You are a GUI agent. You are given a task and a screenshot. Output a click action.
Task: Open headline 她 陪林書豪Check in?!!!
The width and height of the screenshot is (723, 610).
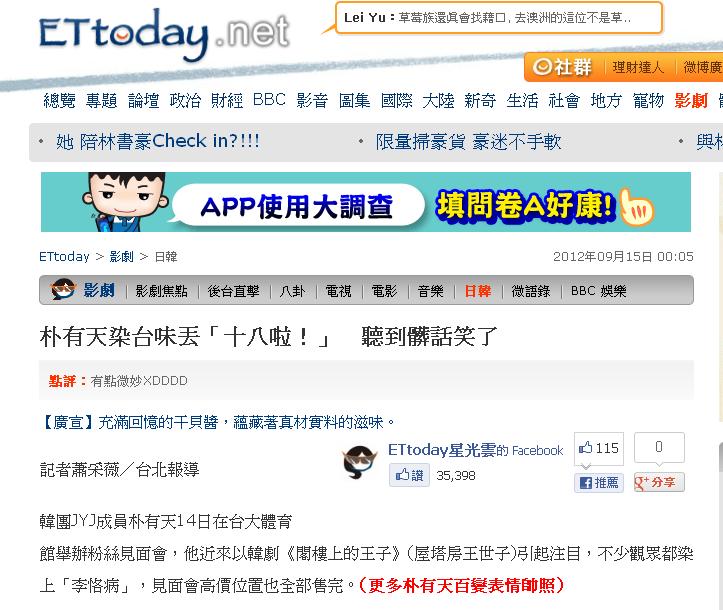(158, 142)
